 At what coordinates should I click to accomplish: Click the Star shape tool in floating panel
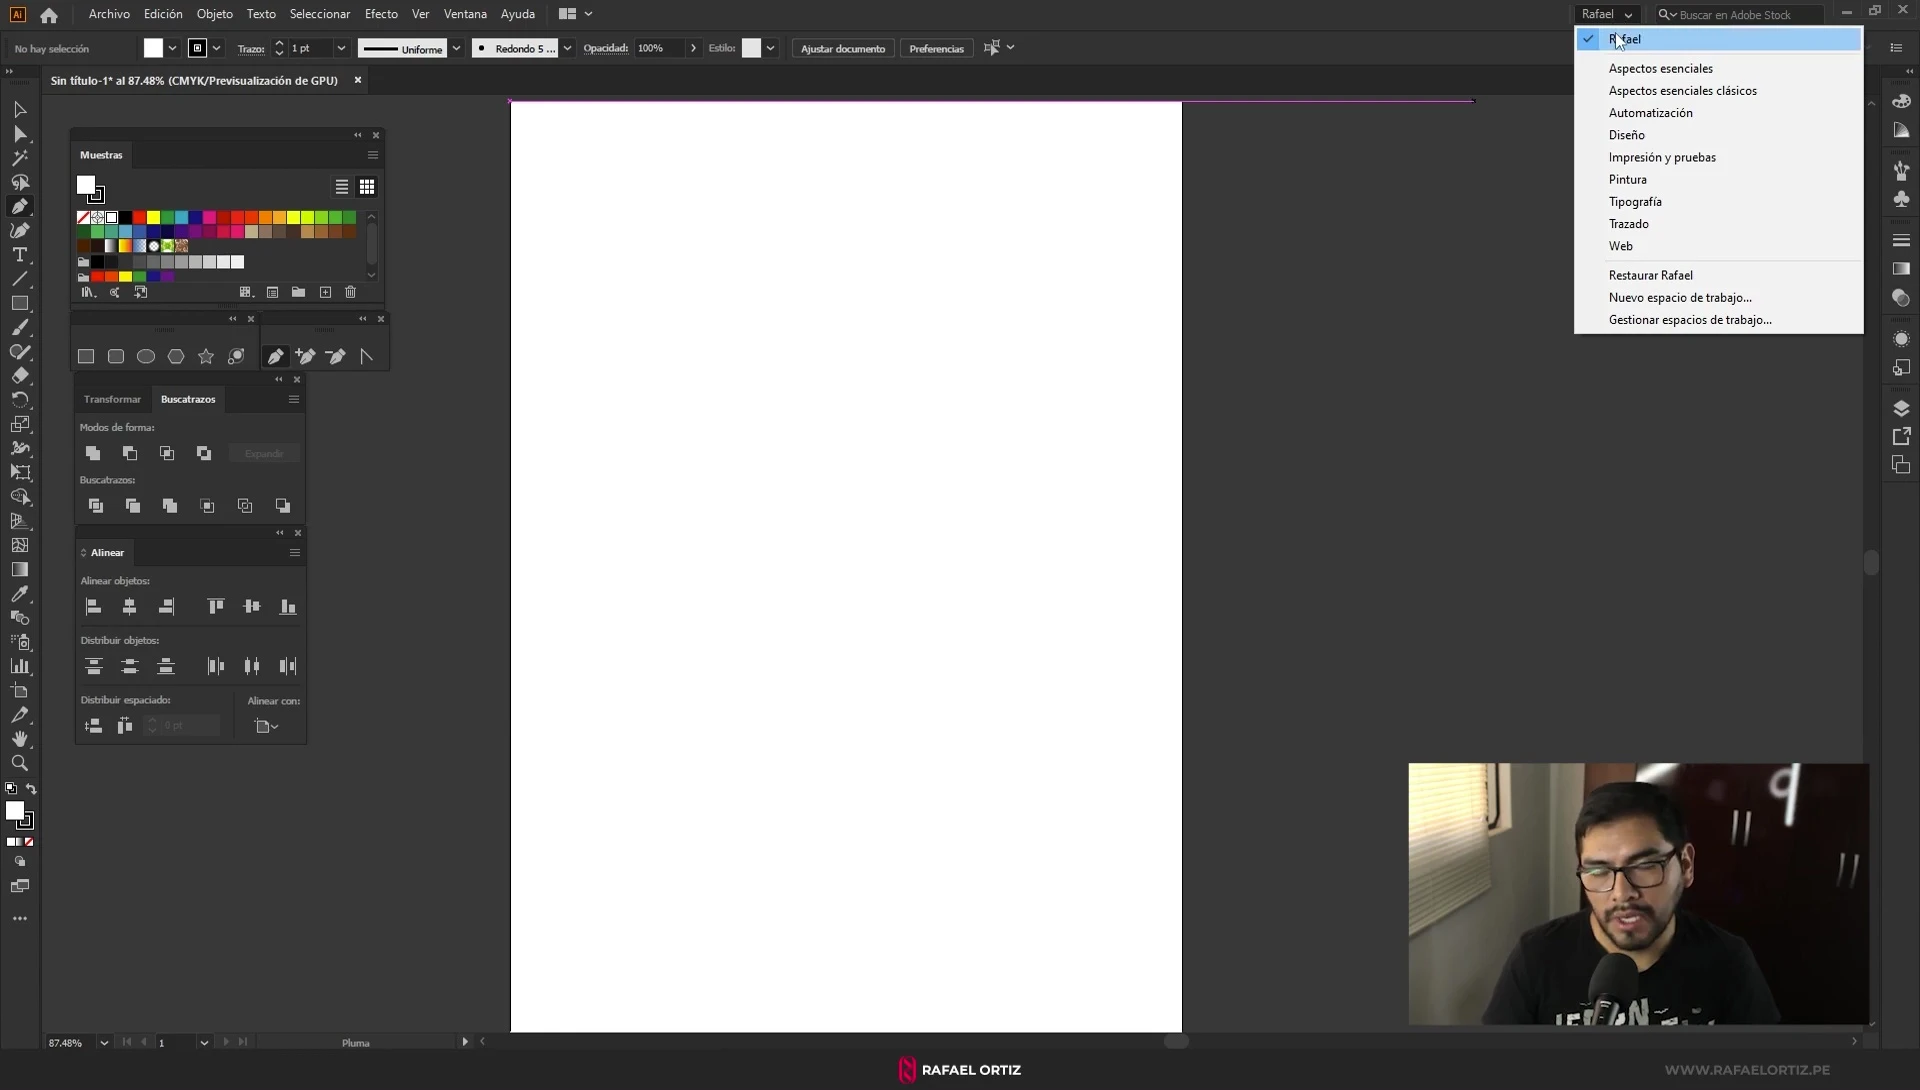tap(206, 356)
